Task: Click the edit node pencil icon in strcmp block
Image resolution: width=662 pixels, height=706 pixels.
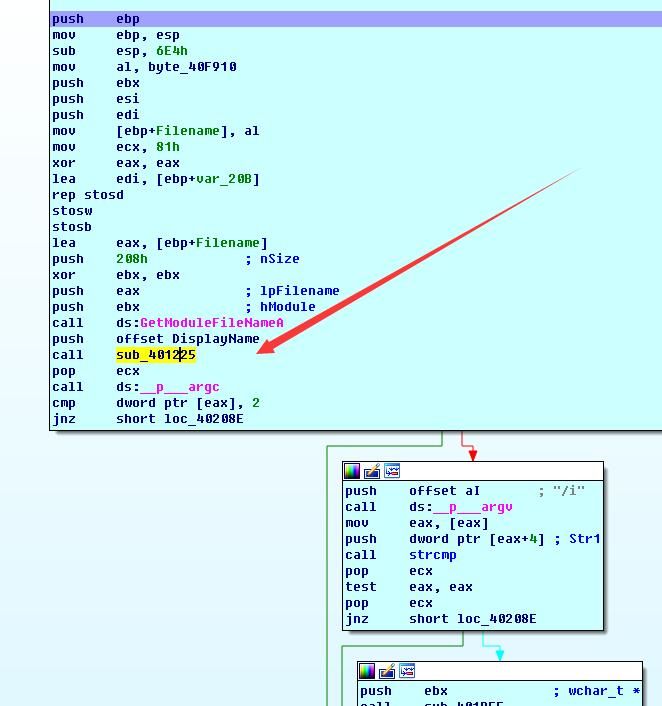Action: (372, 471)
